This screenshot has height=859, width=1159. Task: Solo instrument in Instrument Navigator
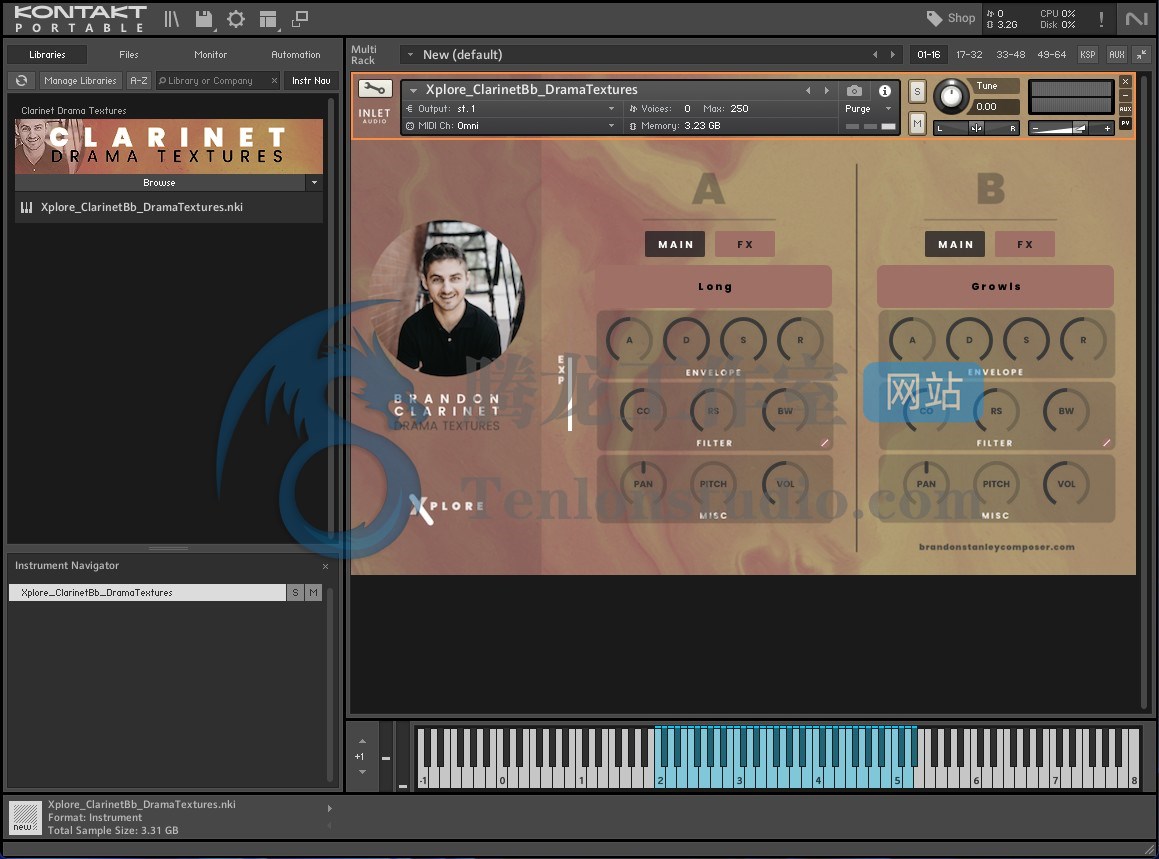point(295,592)
